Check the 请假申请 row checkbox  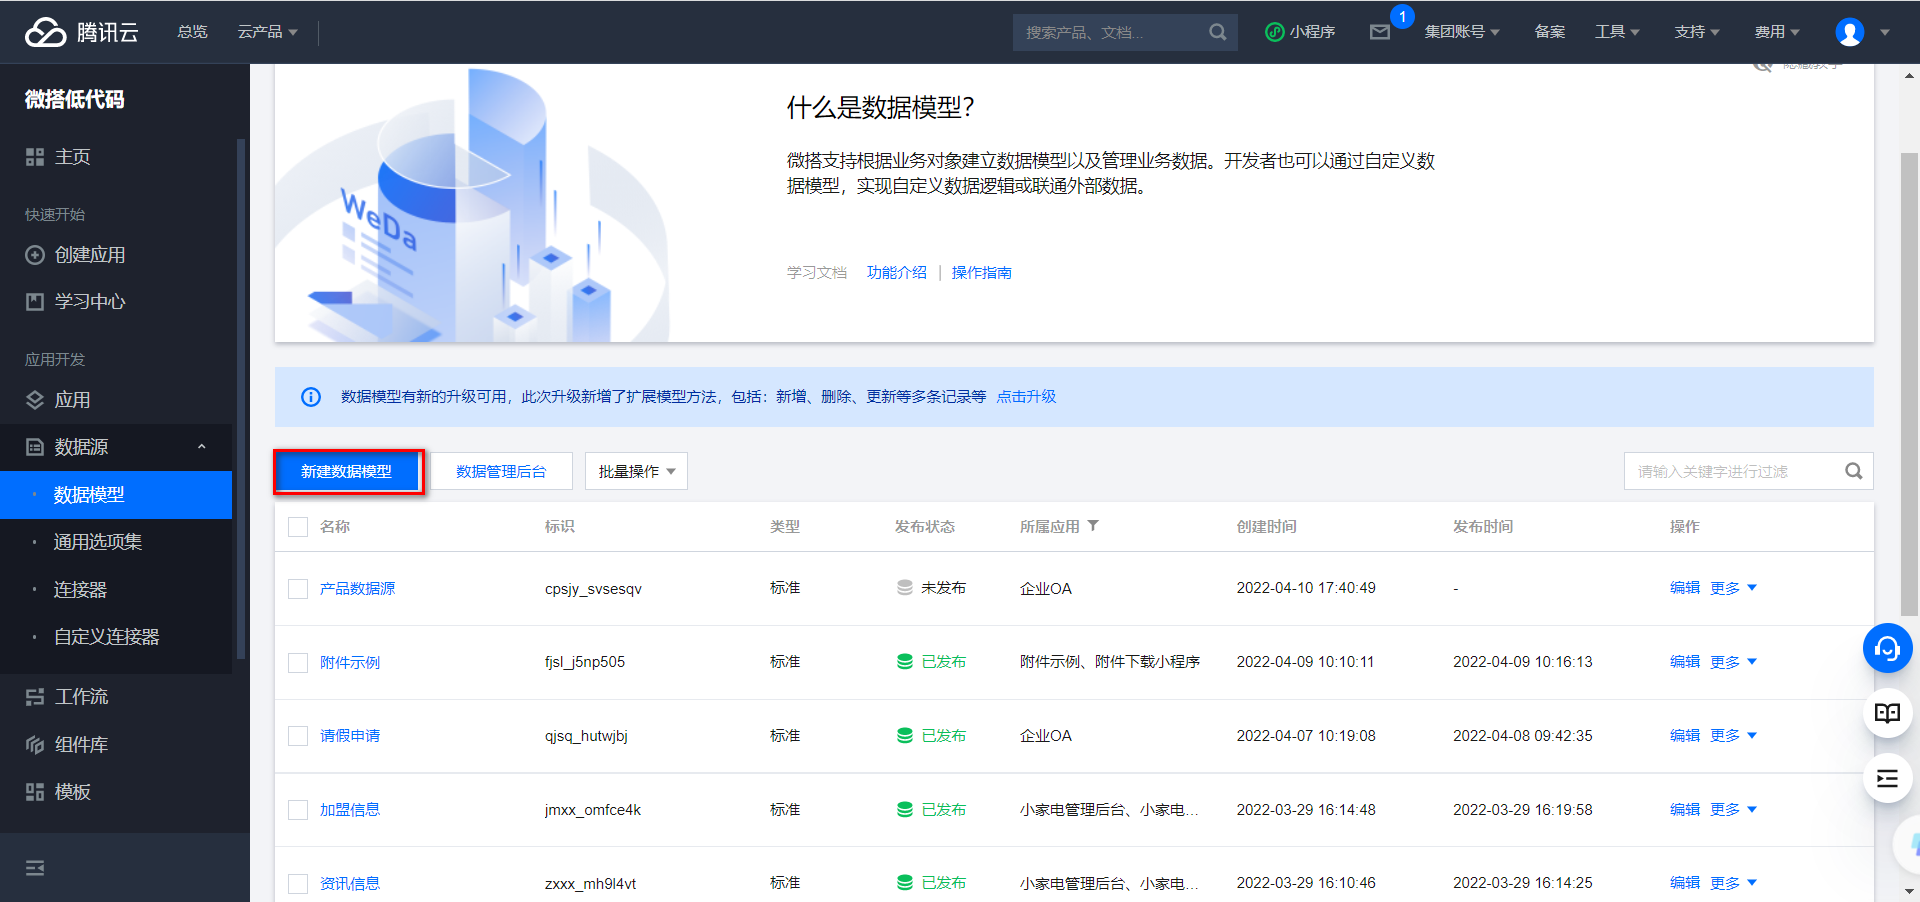[x=298, y=736]
